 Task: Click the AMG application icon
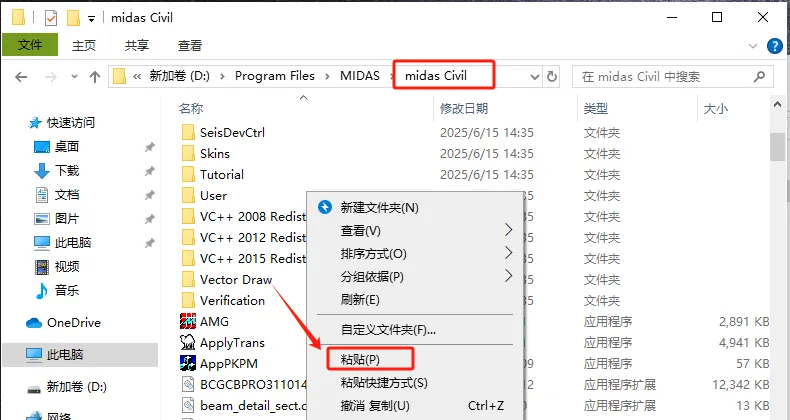click(x=188, y=321)
